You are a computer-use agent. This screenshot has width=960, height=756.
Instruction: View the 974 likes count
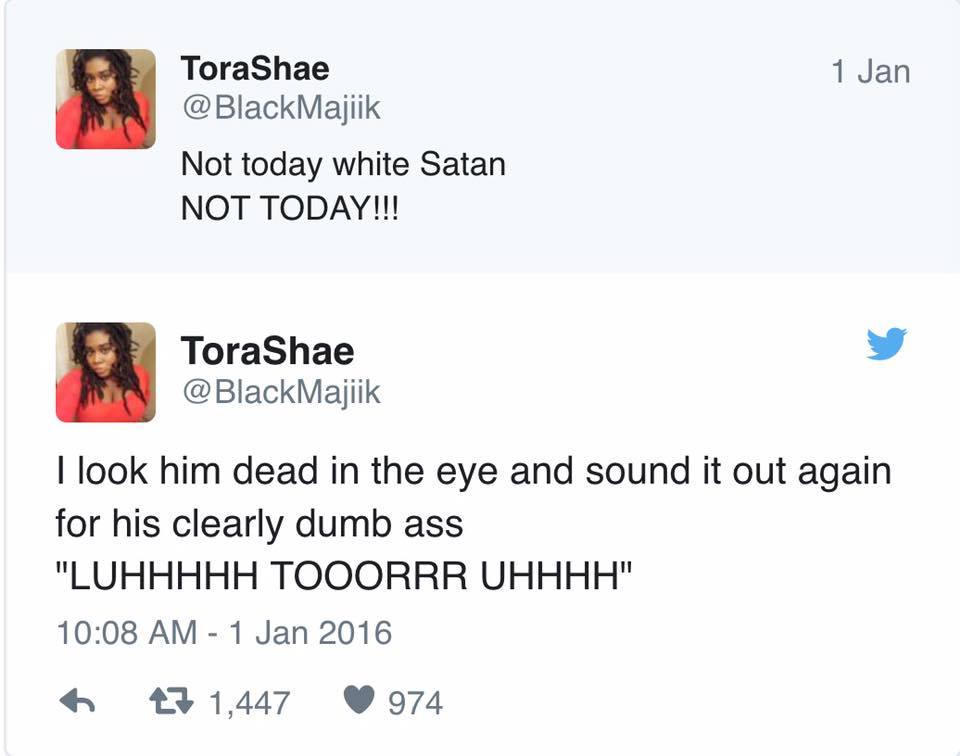pyautogui.click(x=414, y=703)
